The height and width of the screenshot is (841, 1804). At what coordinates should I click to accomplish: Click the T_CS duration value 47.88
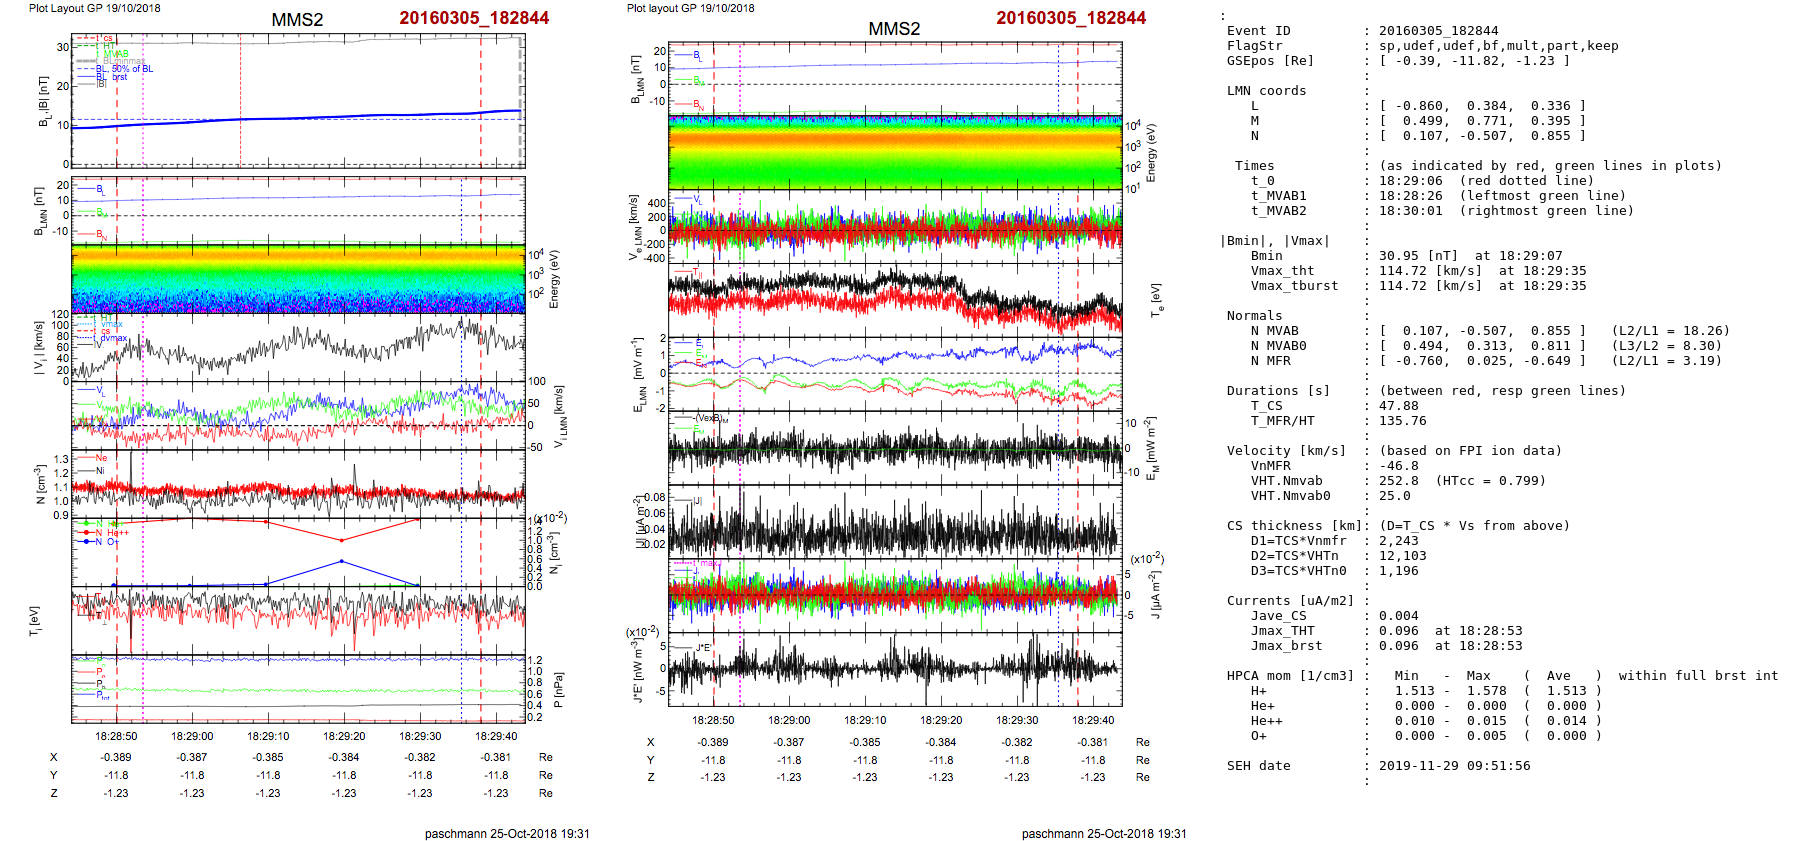1398,406
